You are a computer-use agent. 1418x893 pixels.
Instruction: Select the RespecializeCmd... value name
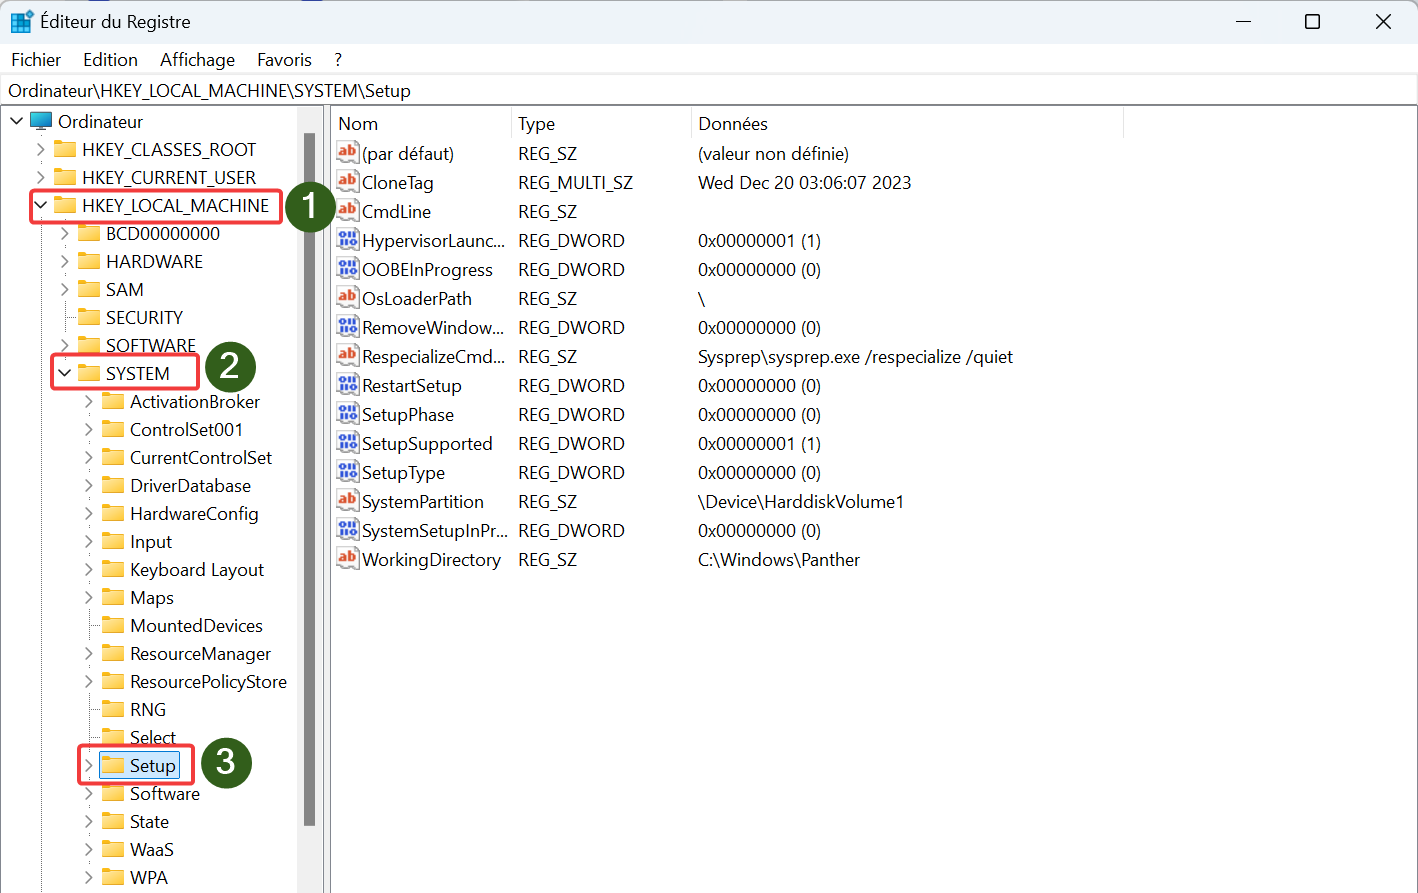pyautogui.click(x=434, y=356)
